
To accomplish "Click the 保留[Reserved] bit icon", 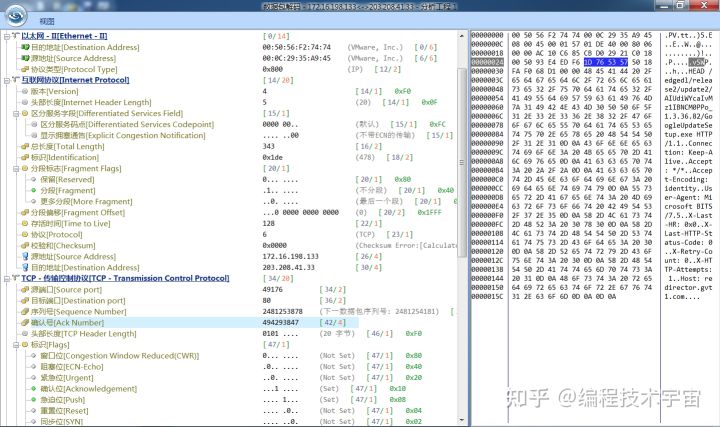I will [x=34, y=180].
